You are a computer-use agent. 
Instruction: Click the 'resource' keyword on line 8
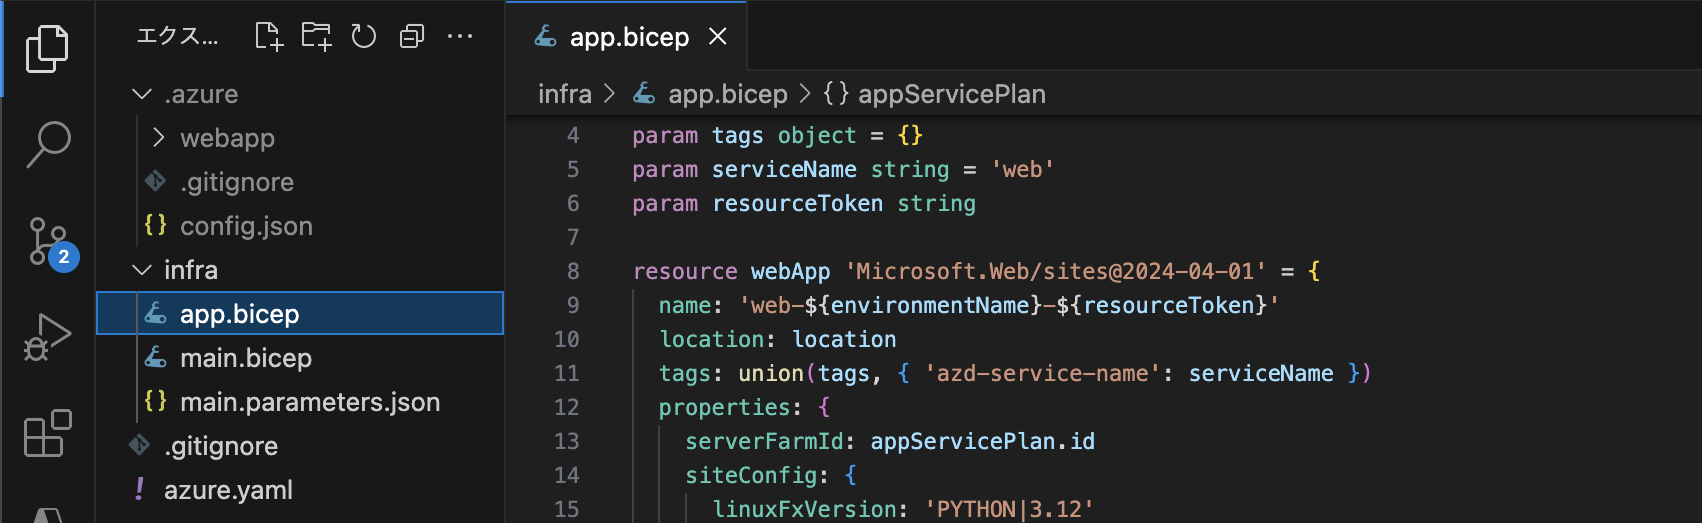point(685,271)
